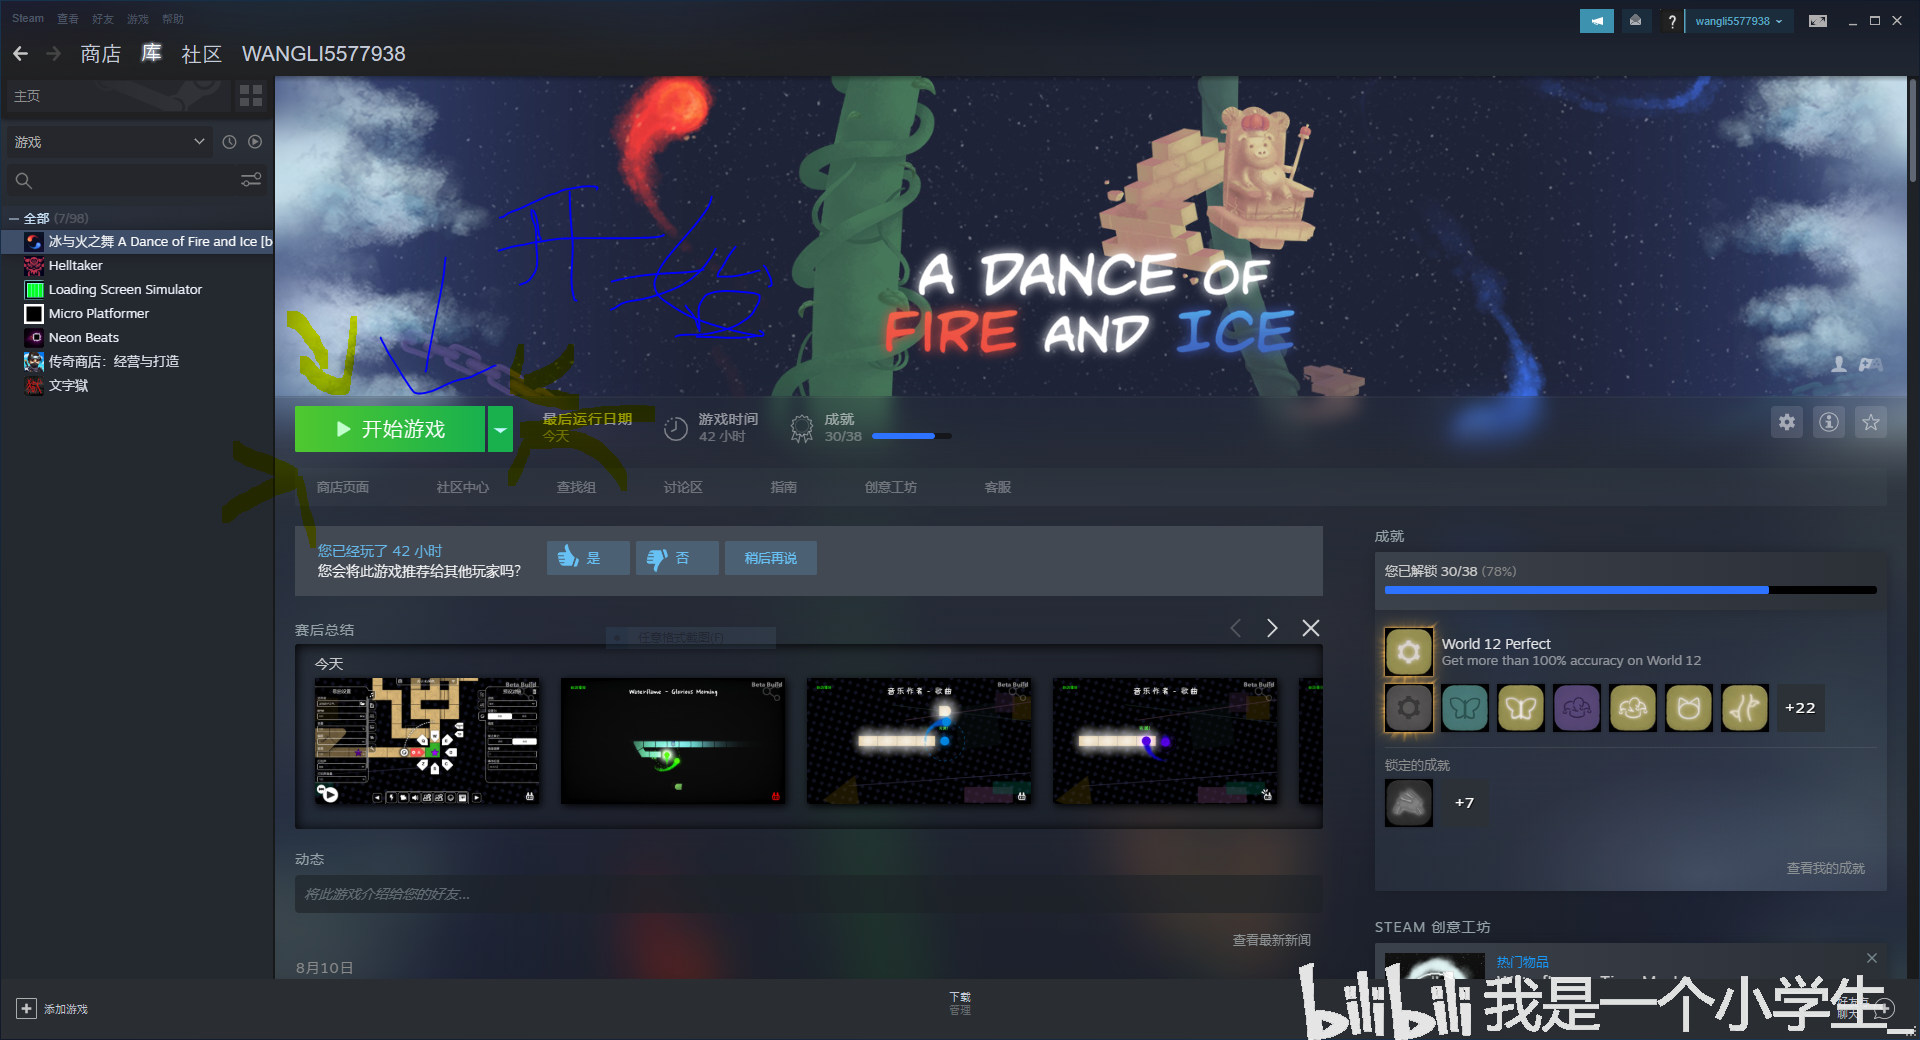1920x1040 pixels.
Task: Dismiss the post-game summary section
Action: point(1311,628)
